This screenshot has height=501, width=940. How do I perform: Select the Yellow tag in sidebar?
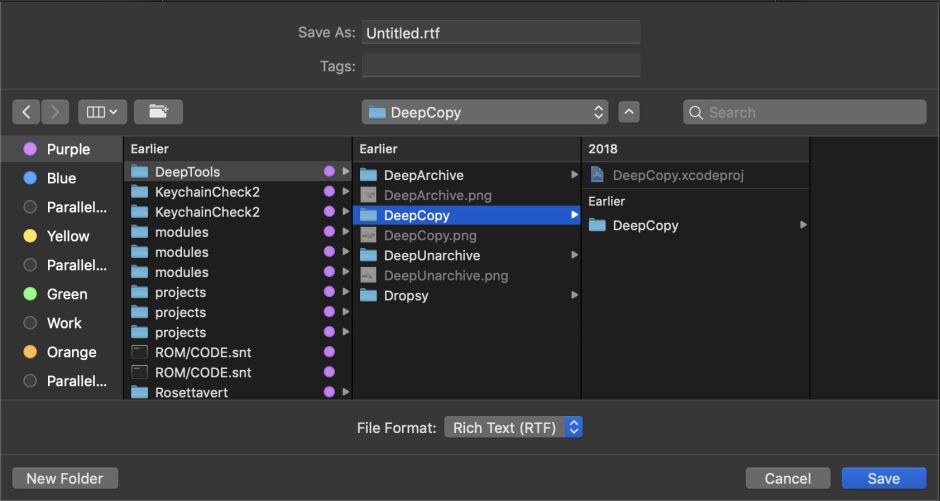click(x=62, y=236)
